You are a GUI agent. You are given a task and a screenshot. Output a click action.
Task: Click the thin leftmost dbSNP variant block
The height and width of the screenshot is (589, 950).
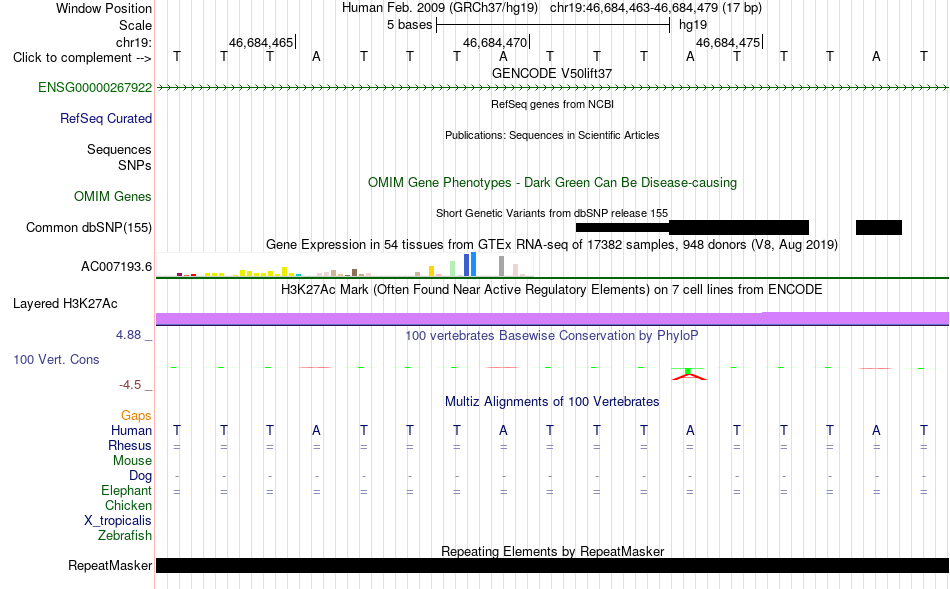[x=622, y=228]
